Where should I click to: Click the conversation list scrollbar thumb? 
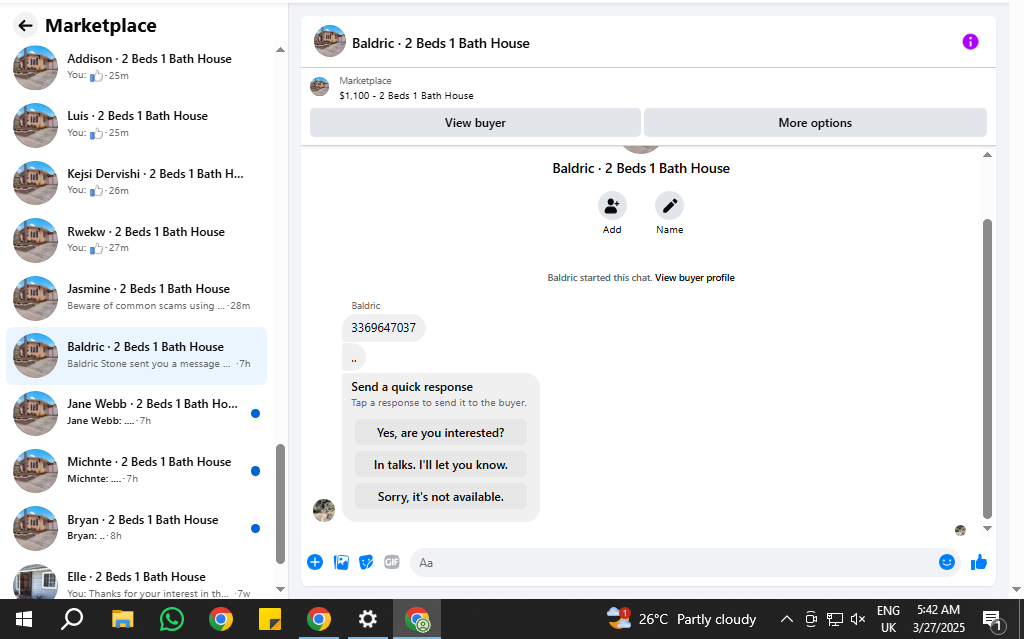(x=280, y=503)
